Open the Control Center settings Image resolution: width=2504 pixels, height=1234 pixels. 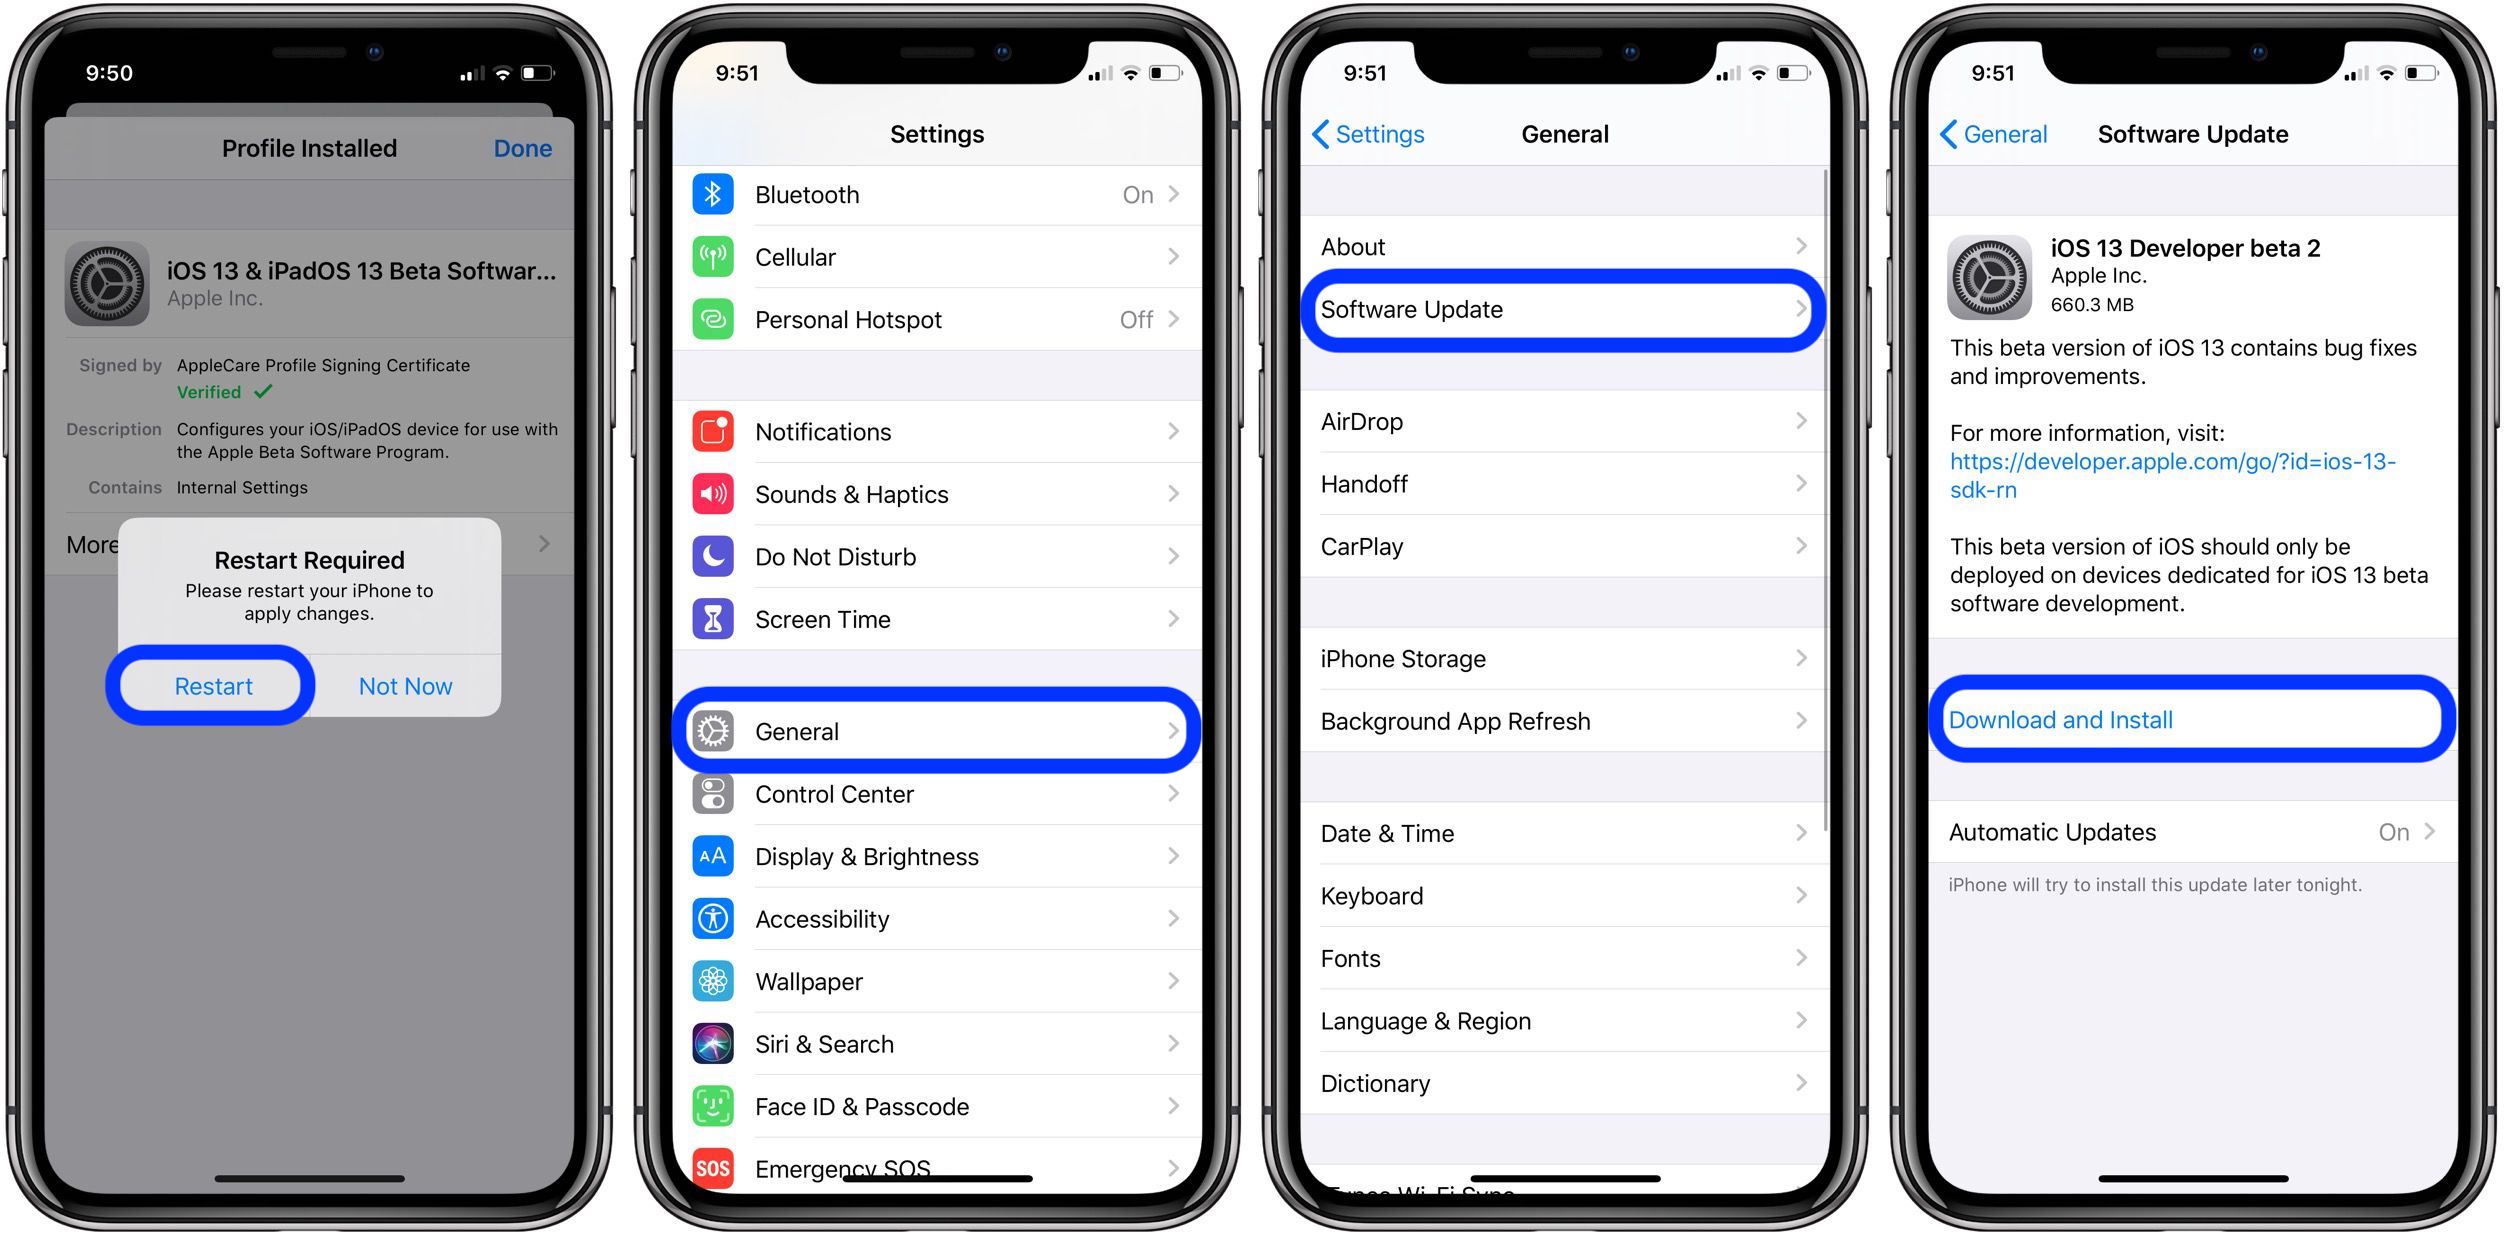941,795
